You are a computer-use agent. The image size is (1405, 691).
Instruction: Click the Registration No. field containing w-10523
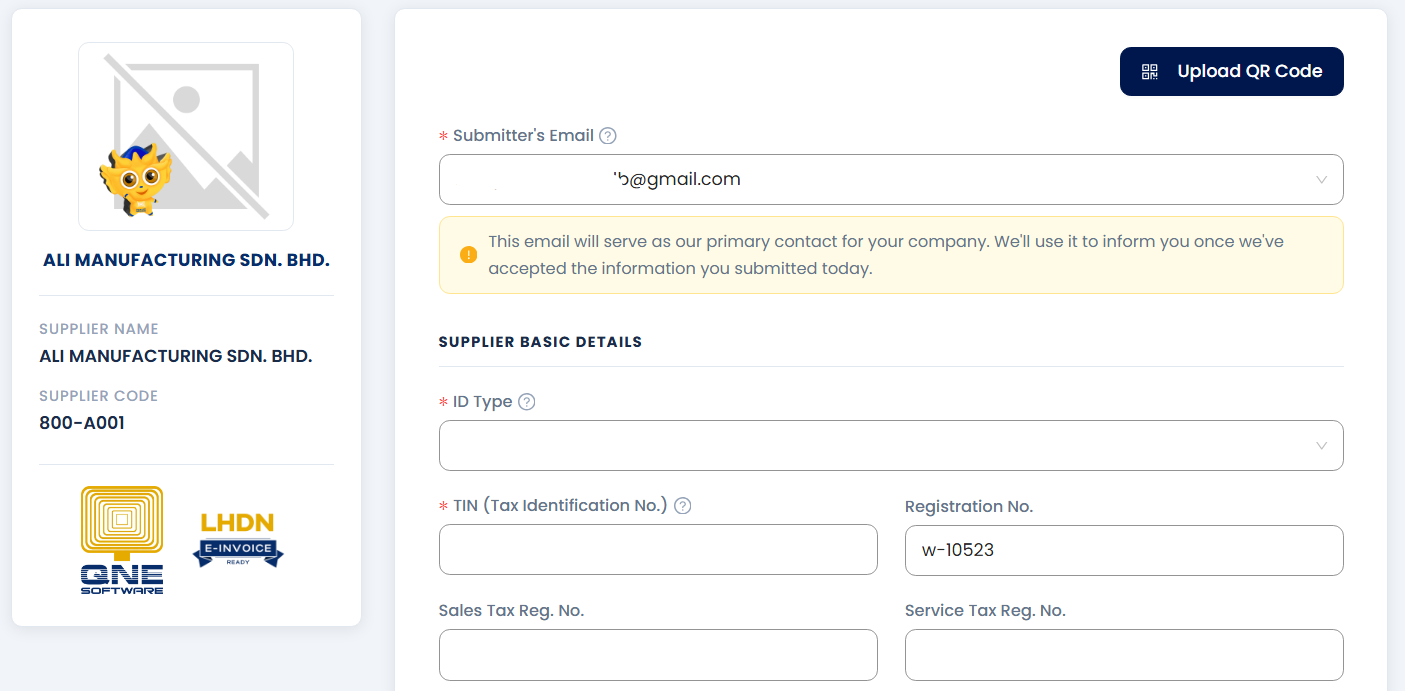1124,550
